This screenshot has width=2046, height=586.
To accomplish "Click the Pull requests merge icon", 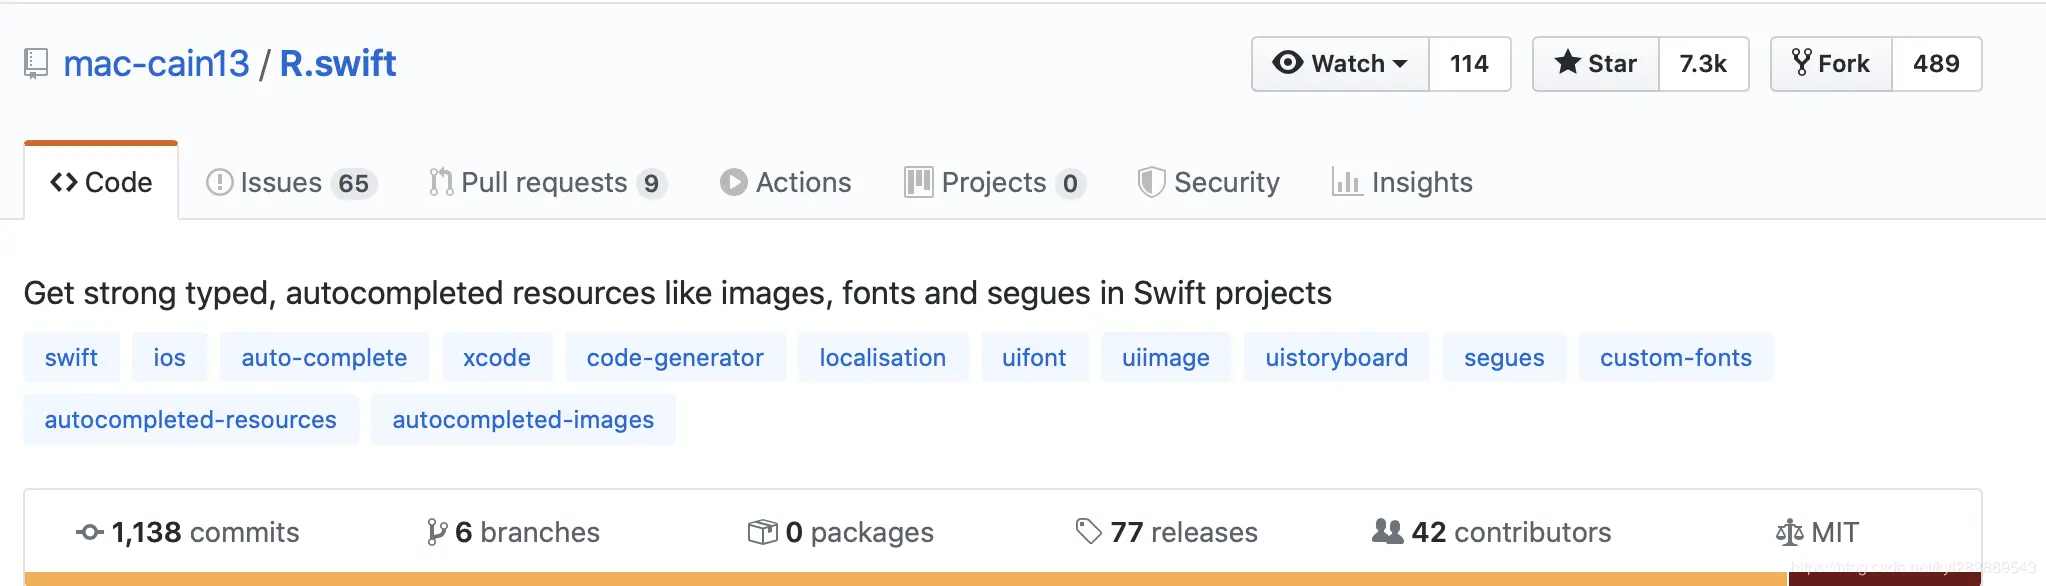I will pyautogui.click(x=441, y=182).
